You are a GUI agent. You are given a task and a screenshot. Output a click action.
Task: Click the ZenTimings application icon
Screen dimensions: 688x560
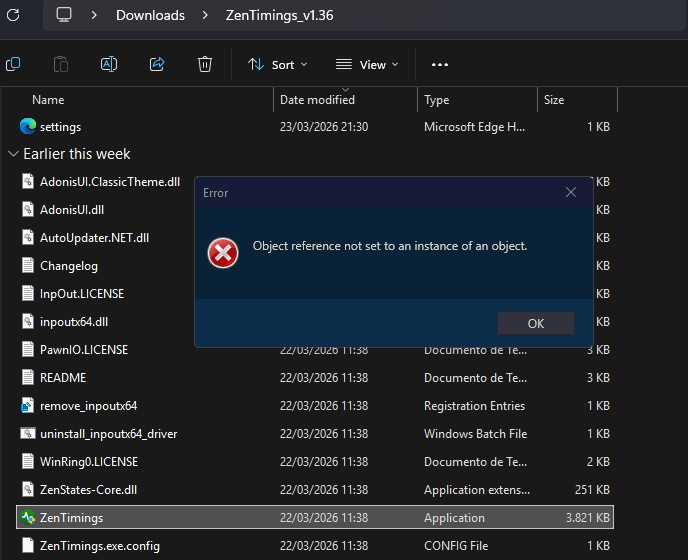27,518
